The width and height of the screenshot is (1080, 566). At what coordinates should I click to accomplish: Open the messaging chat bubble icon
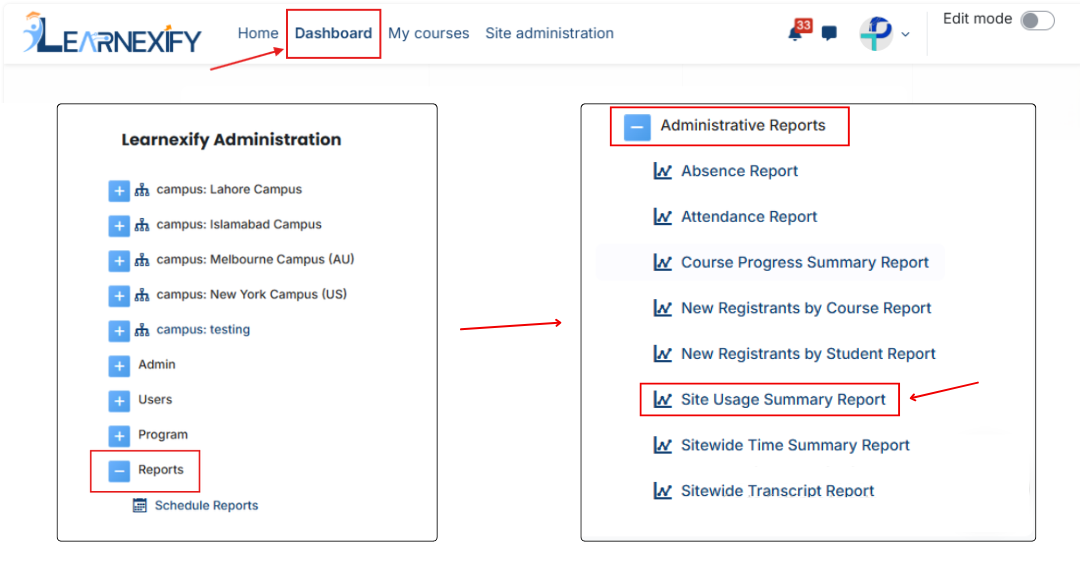[x=829, y=33]
